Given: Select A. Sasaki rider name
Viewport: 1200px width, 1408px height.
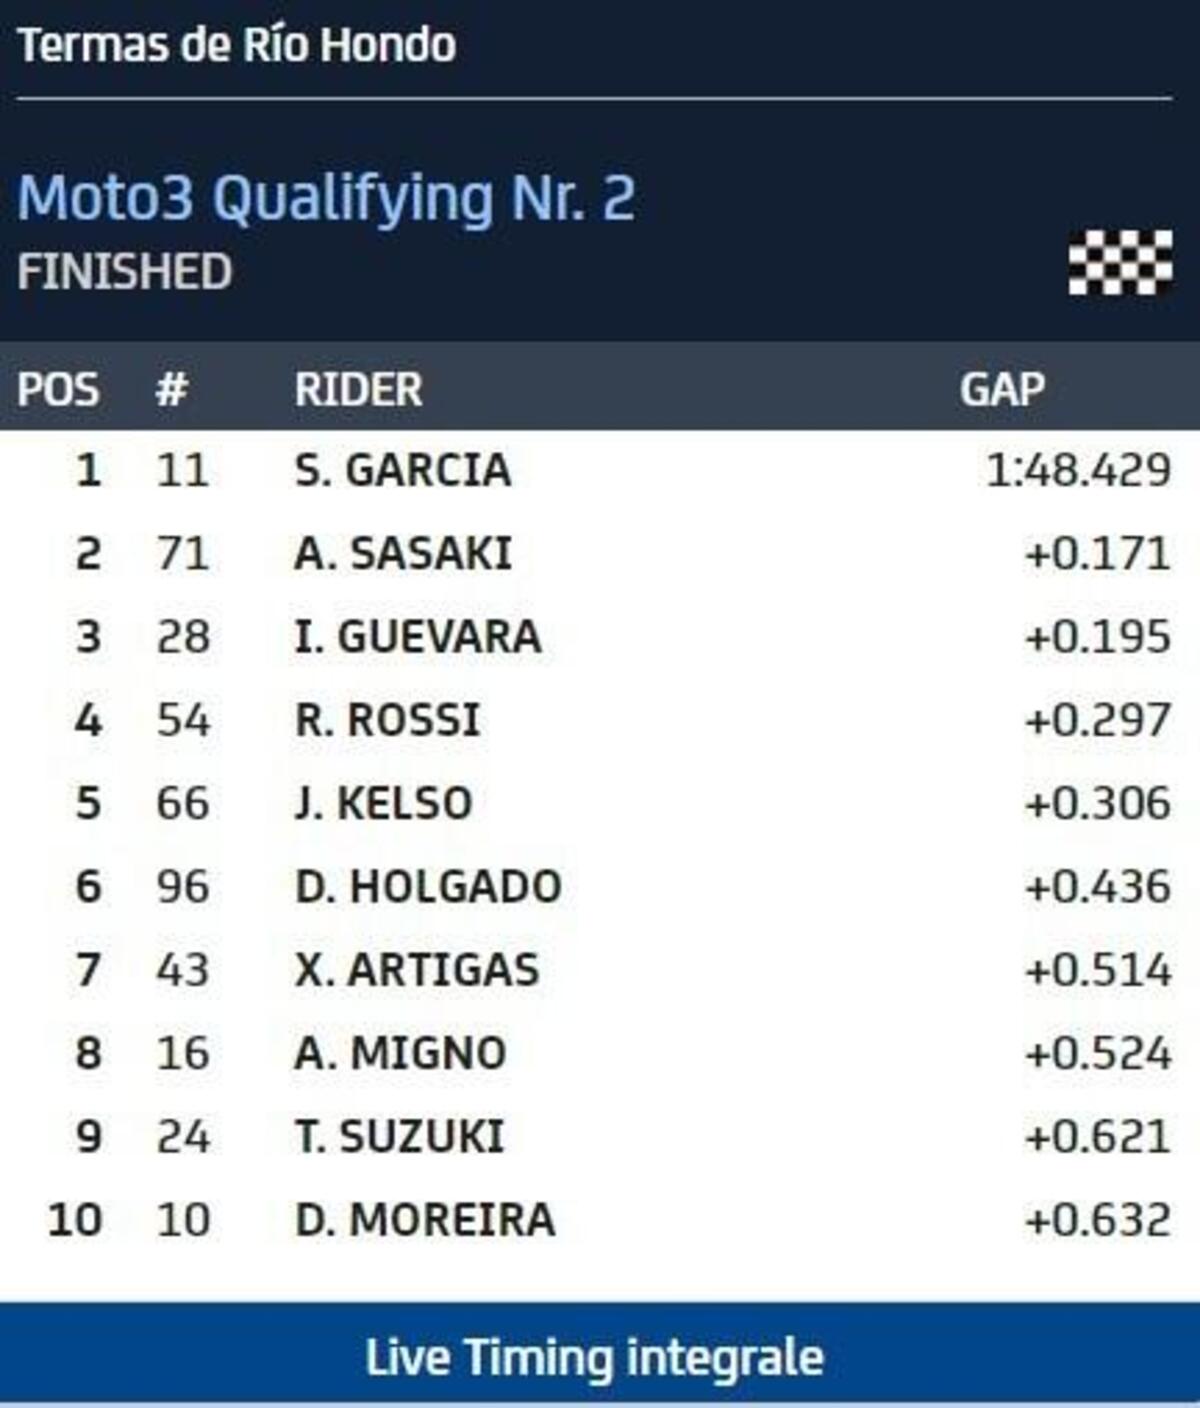Looking at the screenshot, I should tap(402, 553).
